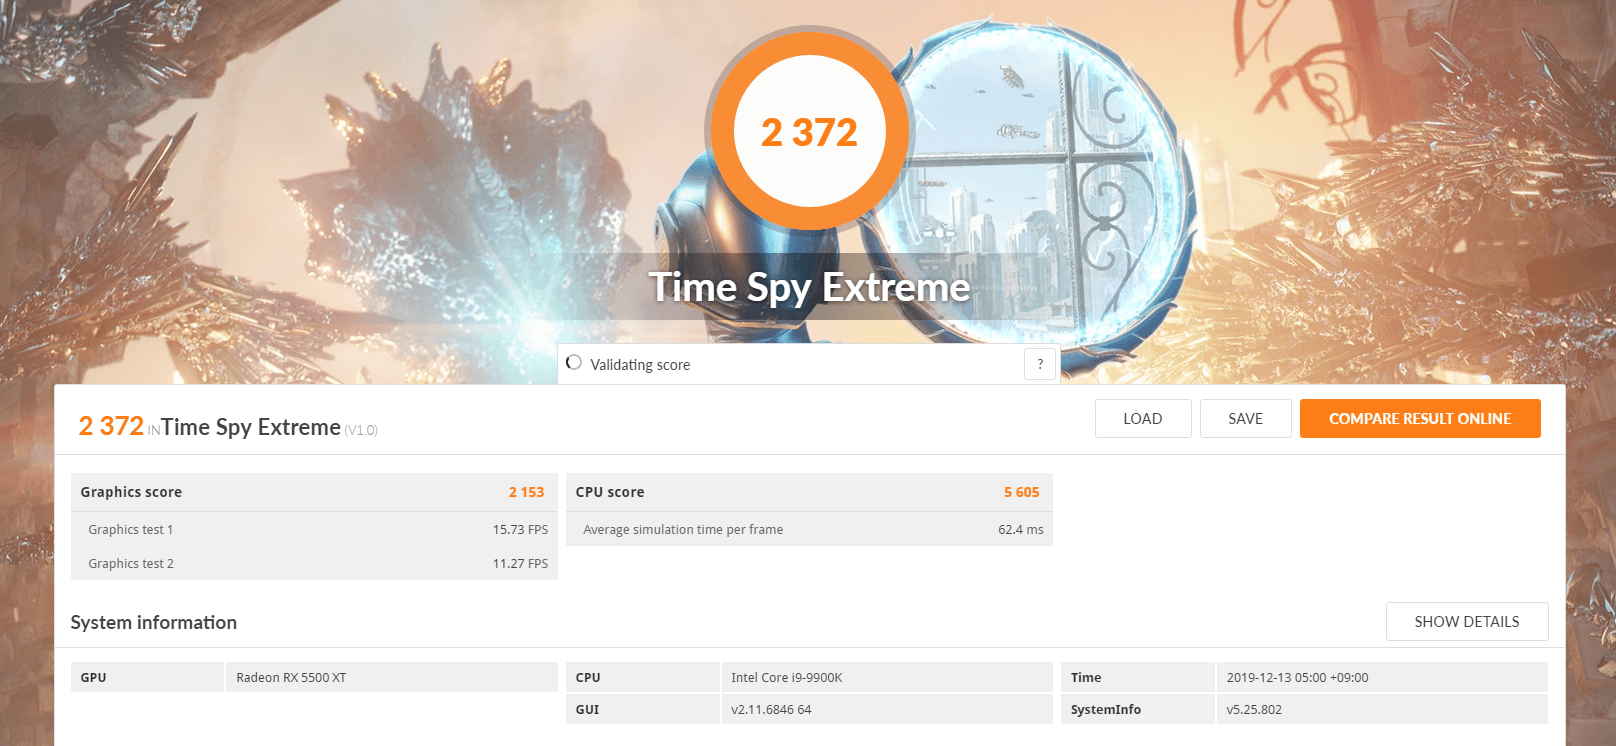Image resolution: width=1616 pixels, height=746 pixels.
Task: Show system details via SHOW DETAILS
Action: coord(1467,622)
